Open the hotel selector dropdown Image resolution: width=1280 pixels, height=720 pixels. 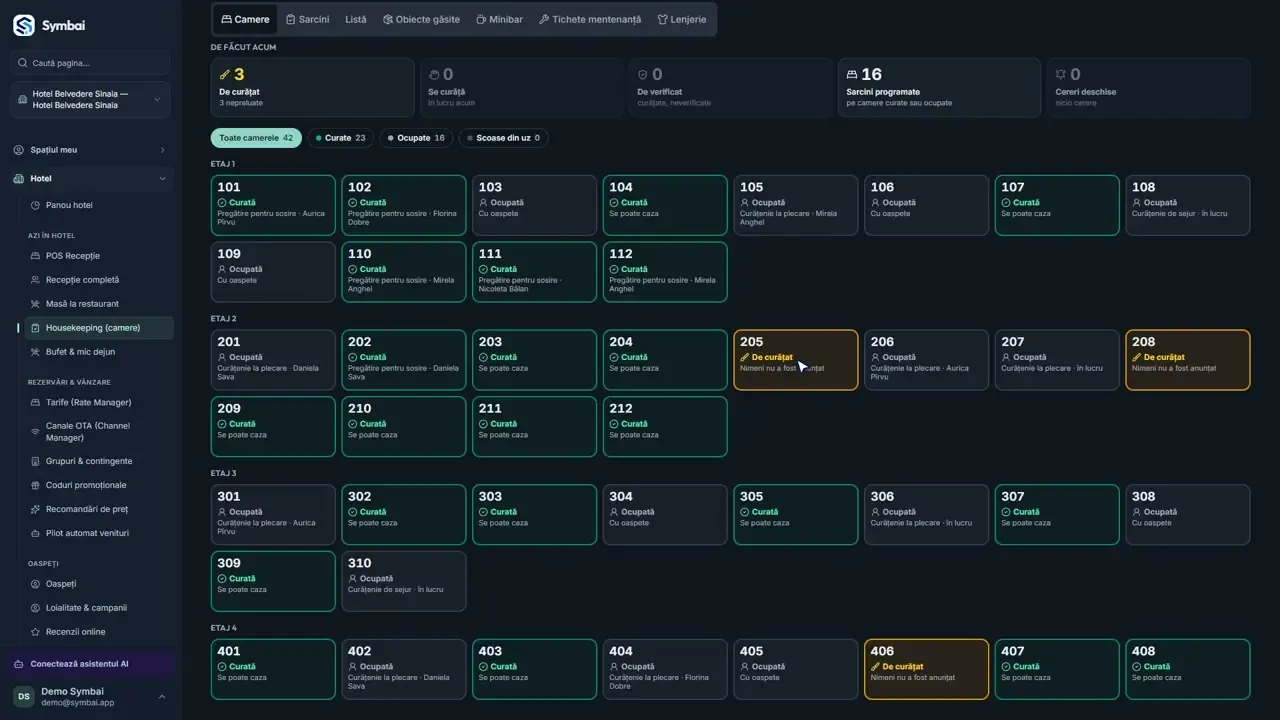[x=90, y=100]
